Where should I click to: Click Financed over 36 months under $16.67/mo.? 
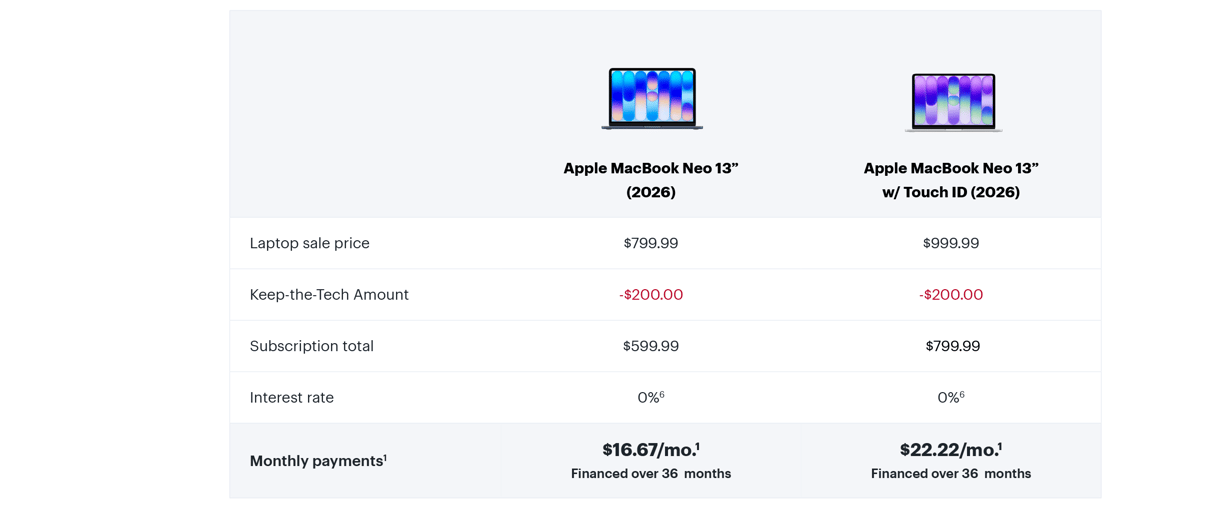[651, 474]
